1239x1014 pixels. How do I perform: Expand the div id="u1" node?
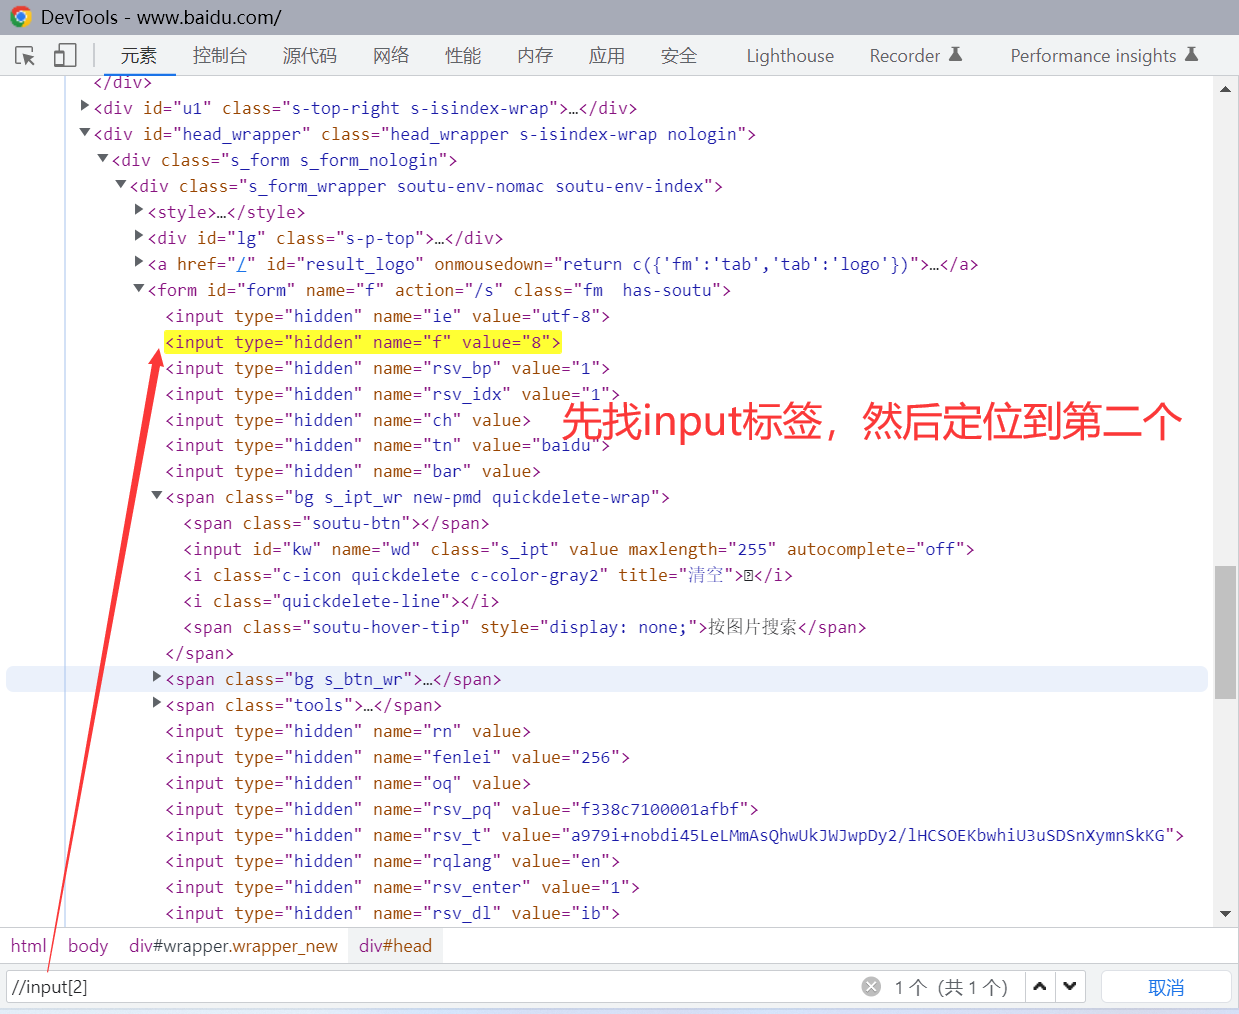[85, 106]
